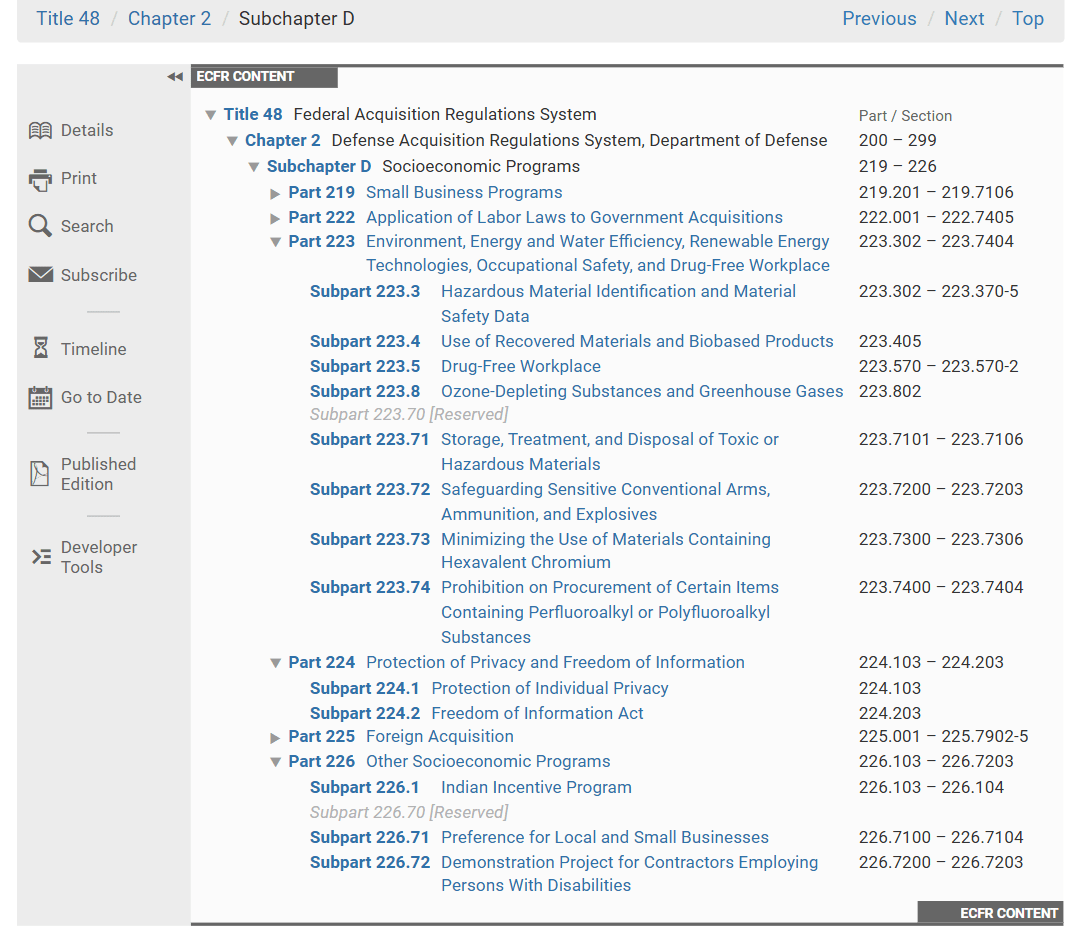
Task: Collapse Part 226 disclosure triangle
Action: 275,762
